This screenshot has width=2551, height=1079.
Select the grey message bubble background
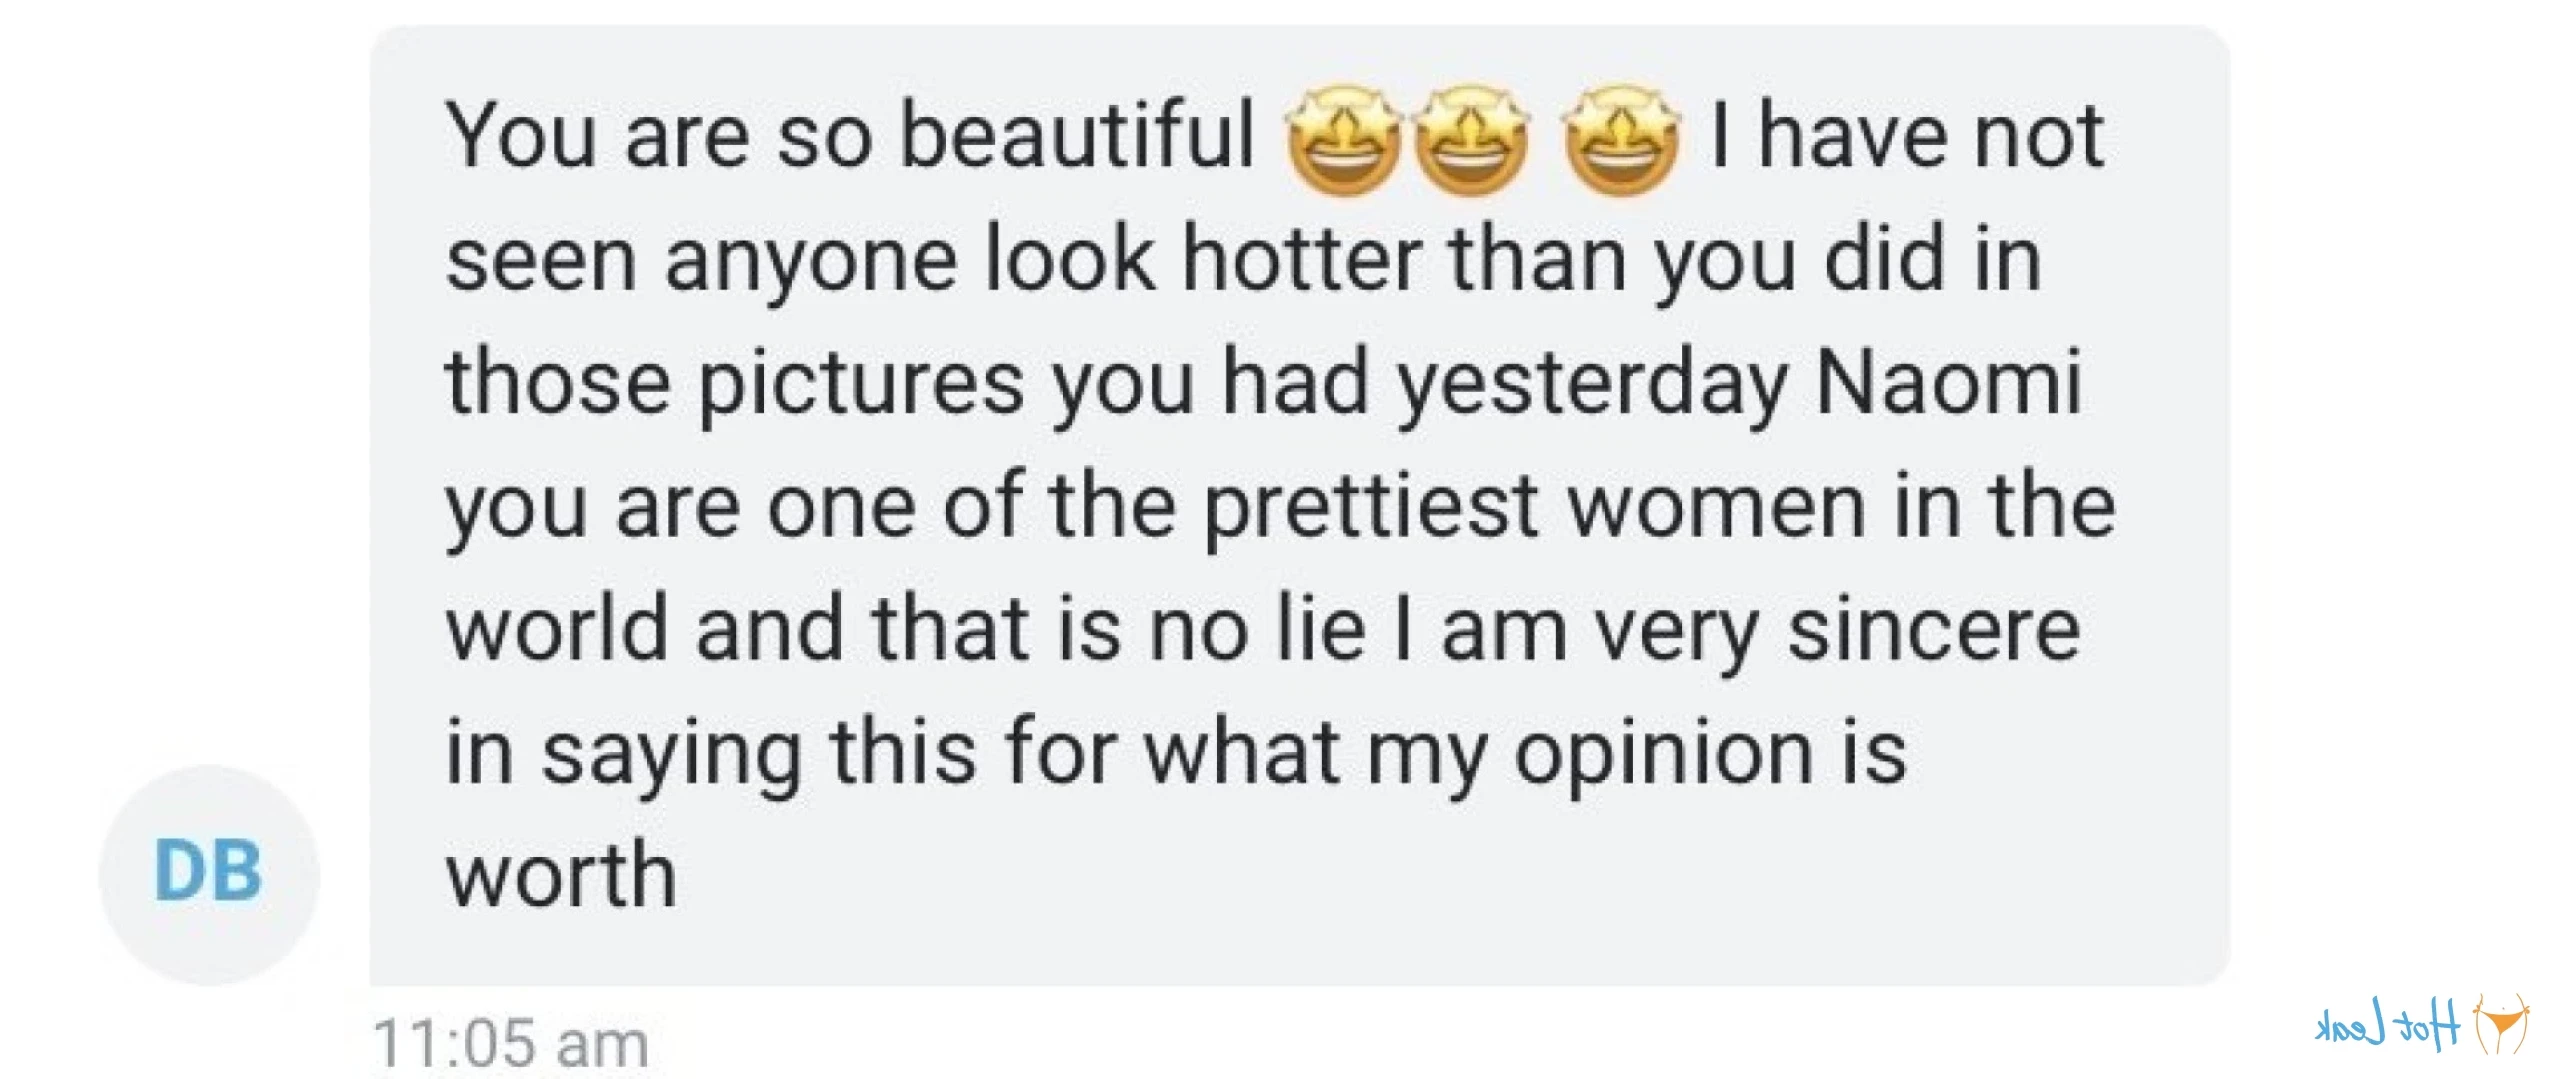click(x=1299, y=505)
